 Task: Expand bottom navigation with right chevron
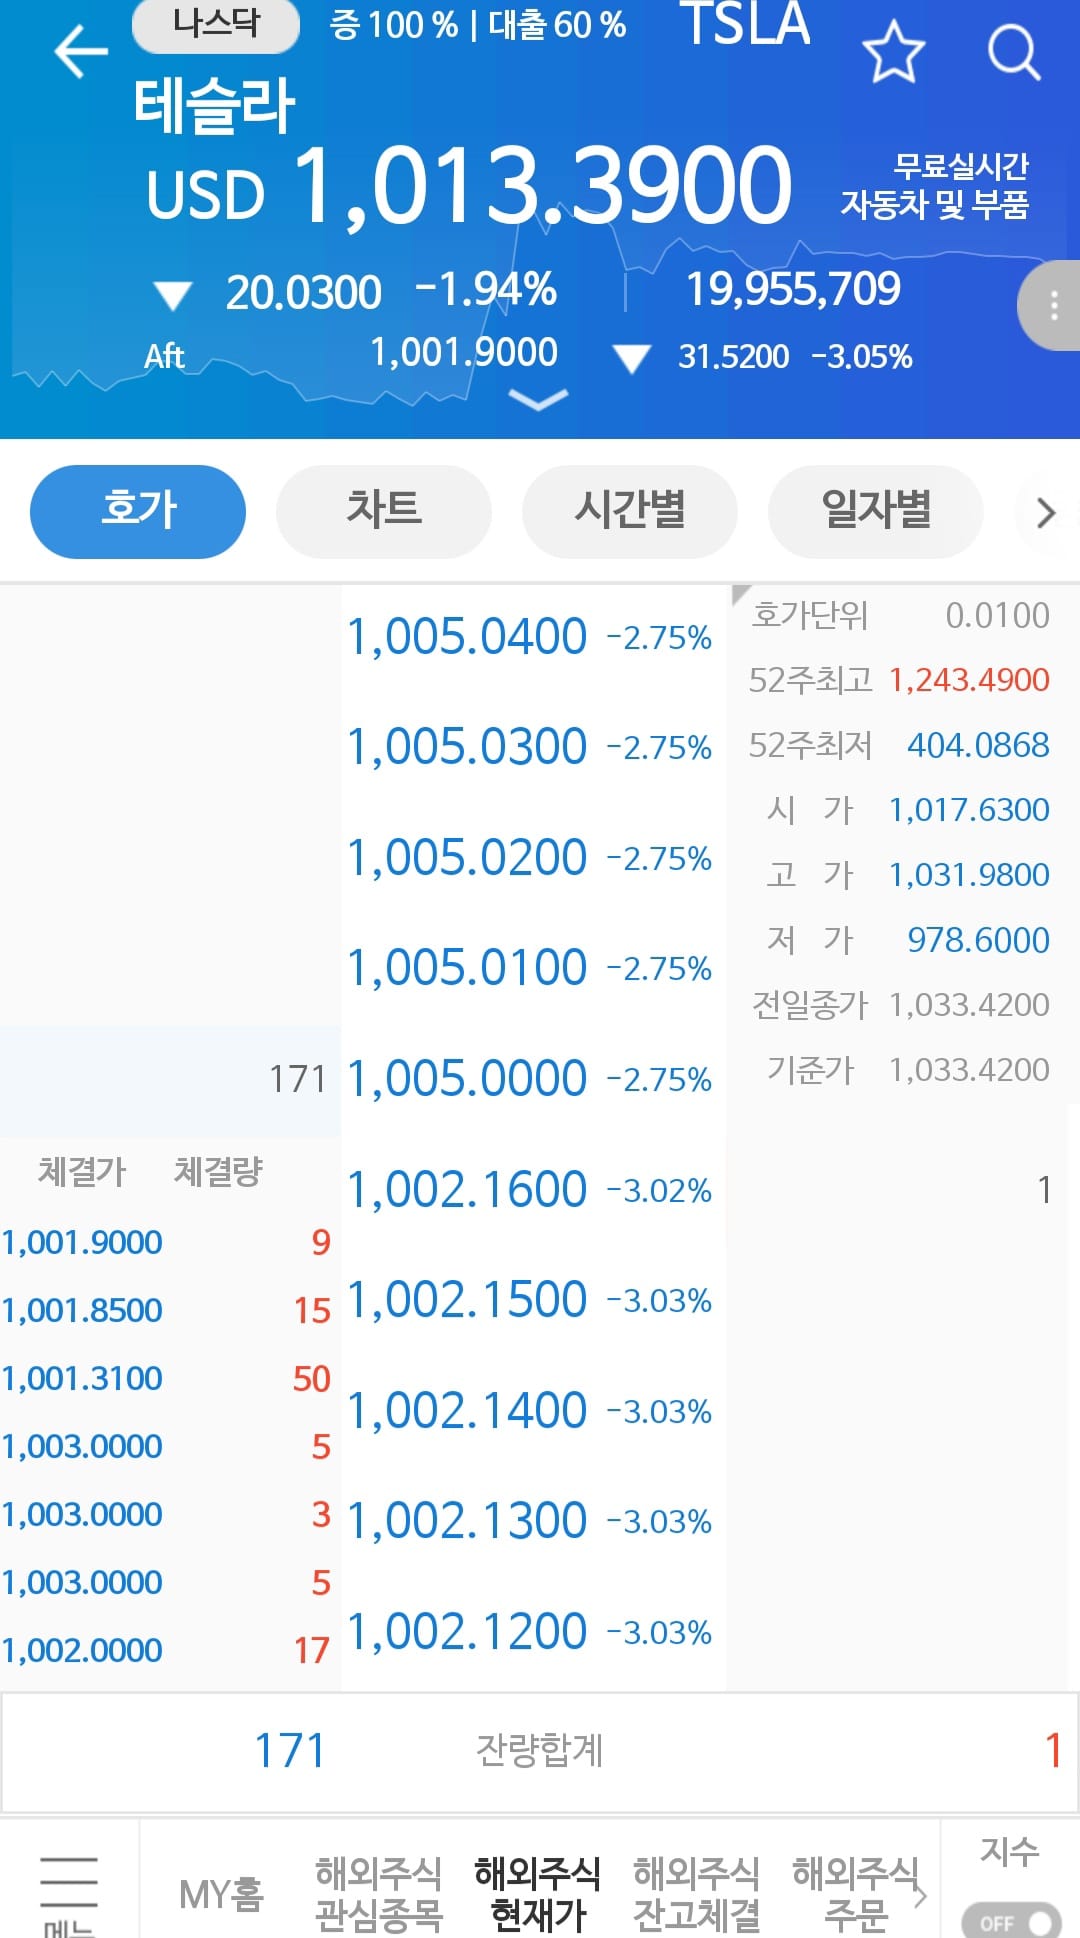tap(921, 1894)
